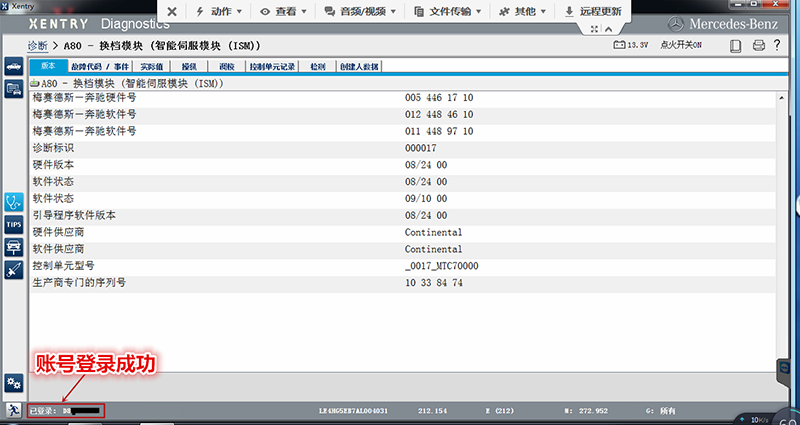Click the logged-in user status field 已登录
Image resolution: width=800 pixels, height=425 pixels.
point(66,411)
